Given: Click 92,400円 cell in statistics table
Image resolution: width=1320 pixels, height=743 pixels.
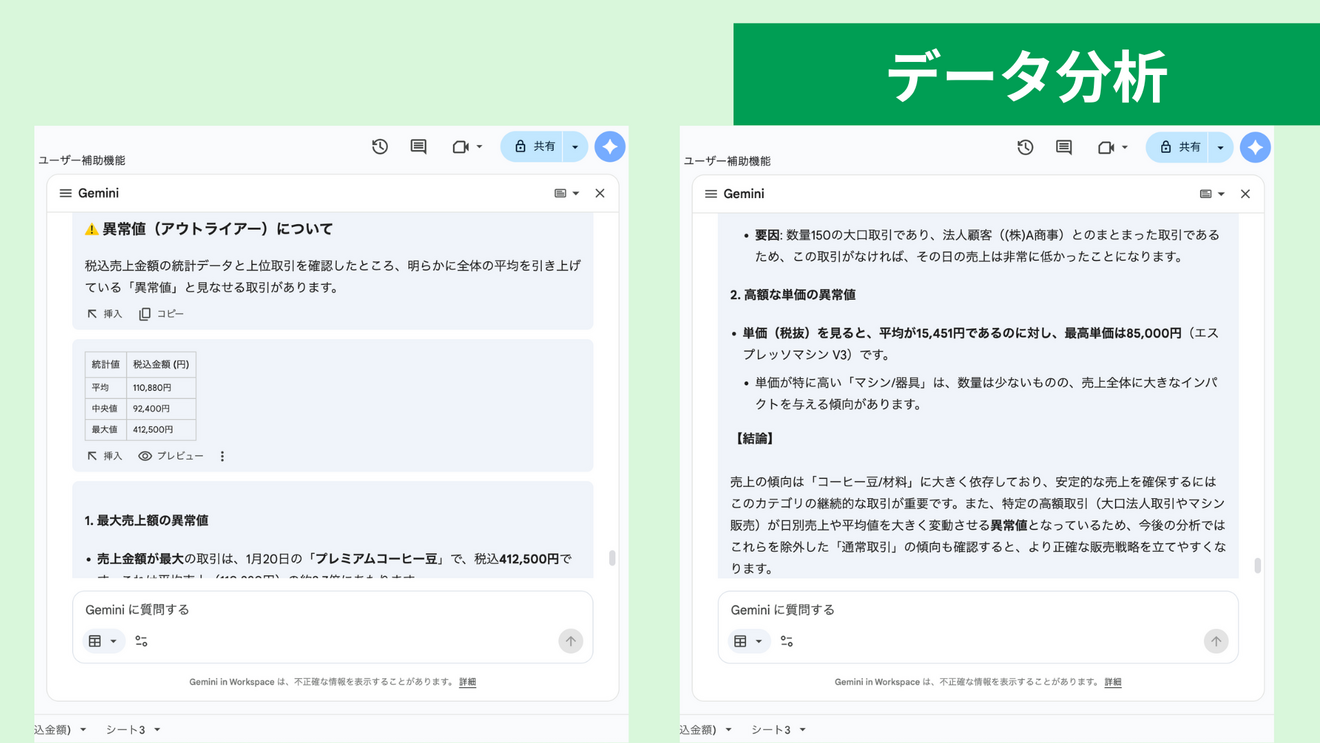Looking at the screenshot, I should [x=161, y=408].
